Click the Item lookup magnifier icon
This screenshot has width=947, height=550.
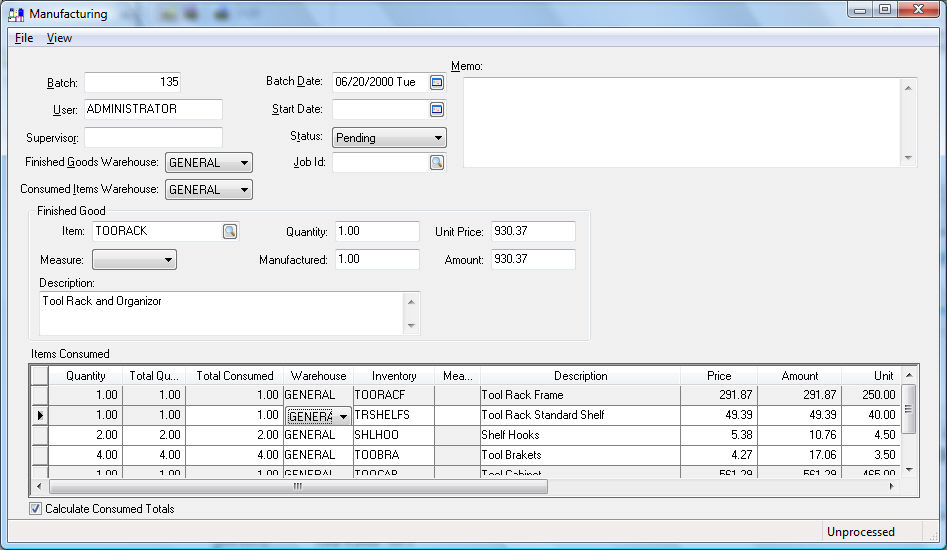click(x=230, y=231)
